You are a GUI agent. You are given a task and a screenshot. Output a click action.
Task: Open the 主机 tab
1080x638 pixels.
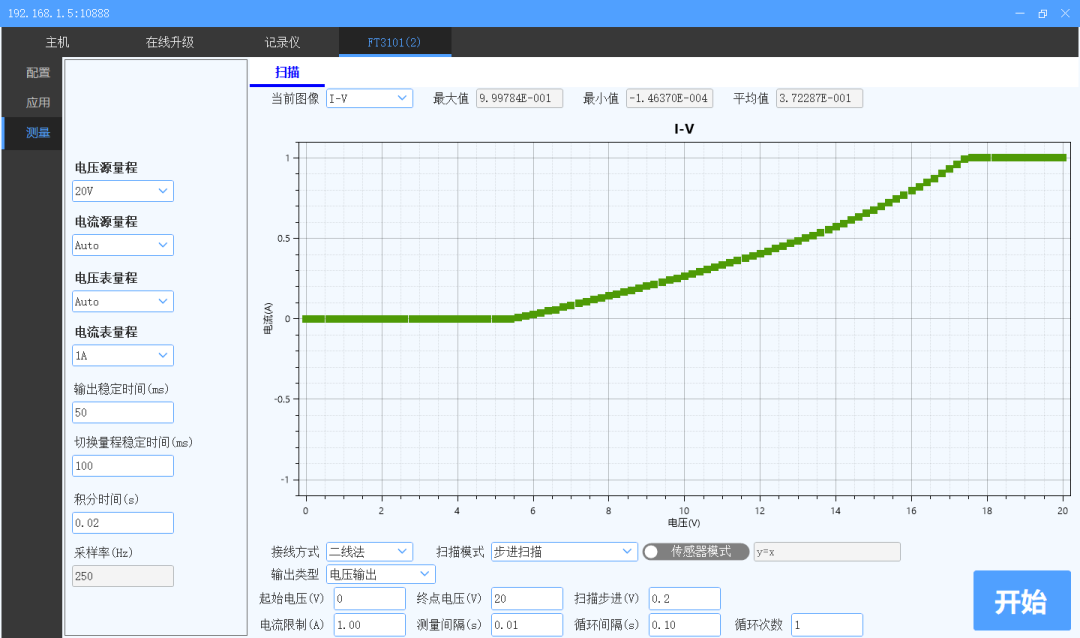point(57,42)
